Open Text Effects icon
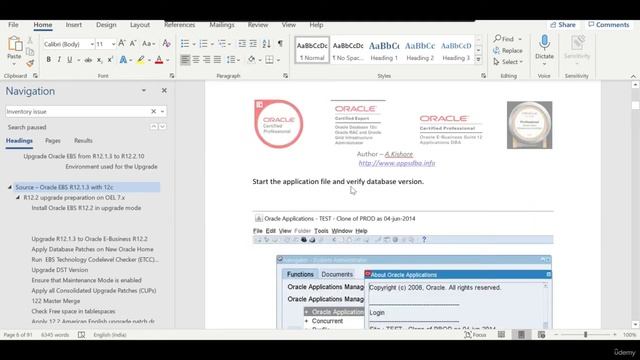This screenshot has width=640, height=360. click(x=123, y=60)
